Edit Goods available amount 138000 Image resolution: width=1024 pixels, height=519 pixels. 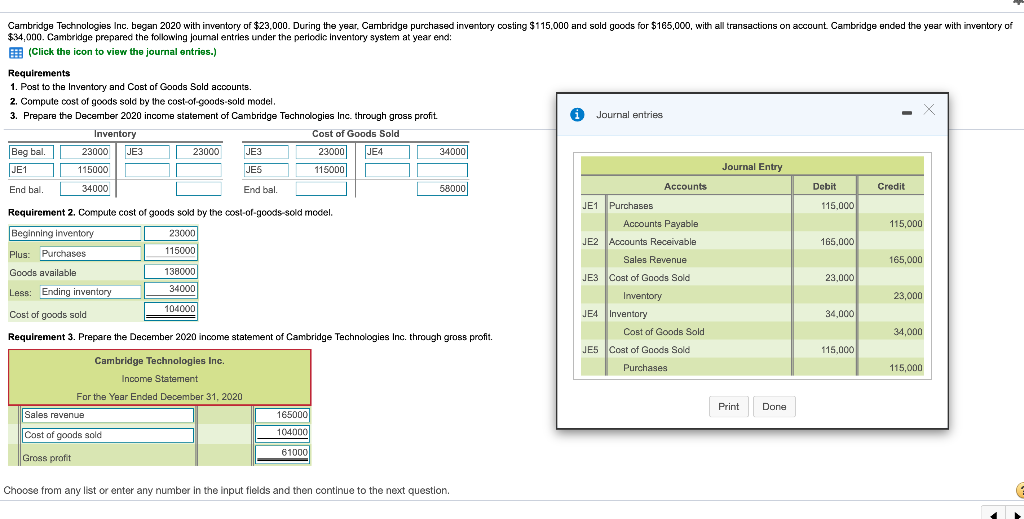170,272
